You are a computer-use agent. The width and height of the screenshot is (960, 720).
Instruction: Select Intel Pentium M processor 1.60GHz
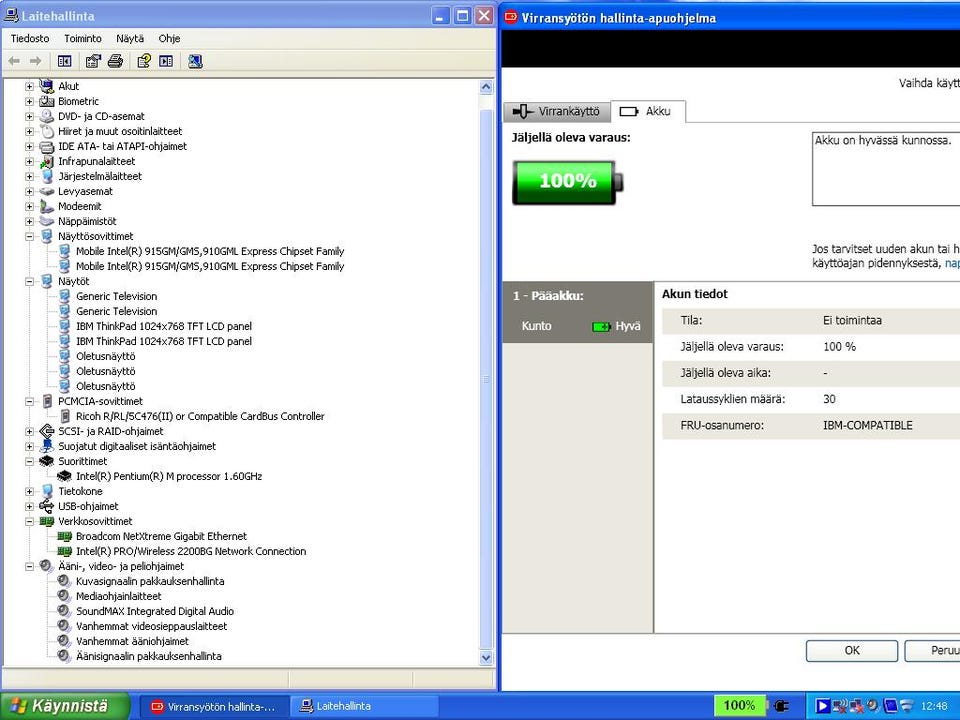click(169, 476)
